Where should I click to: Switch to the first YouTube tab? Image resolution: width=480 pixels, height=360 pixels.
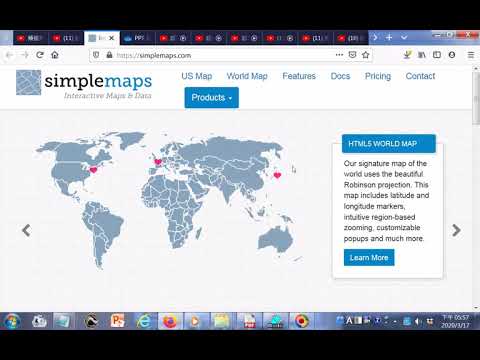click(30, 38)
